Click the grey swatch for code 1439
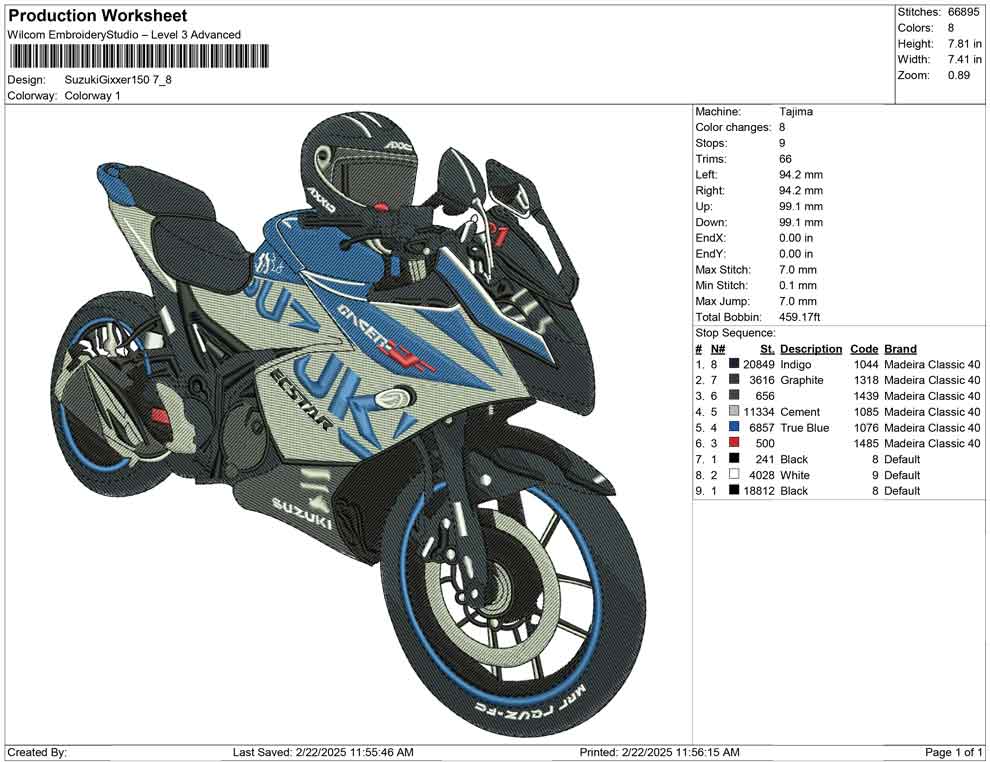 pos(734,395)
